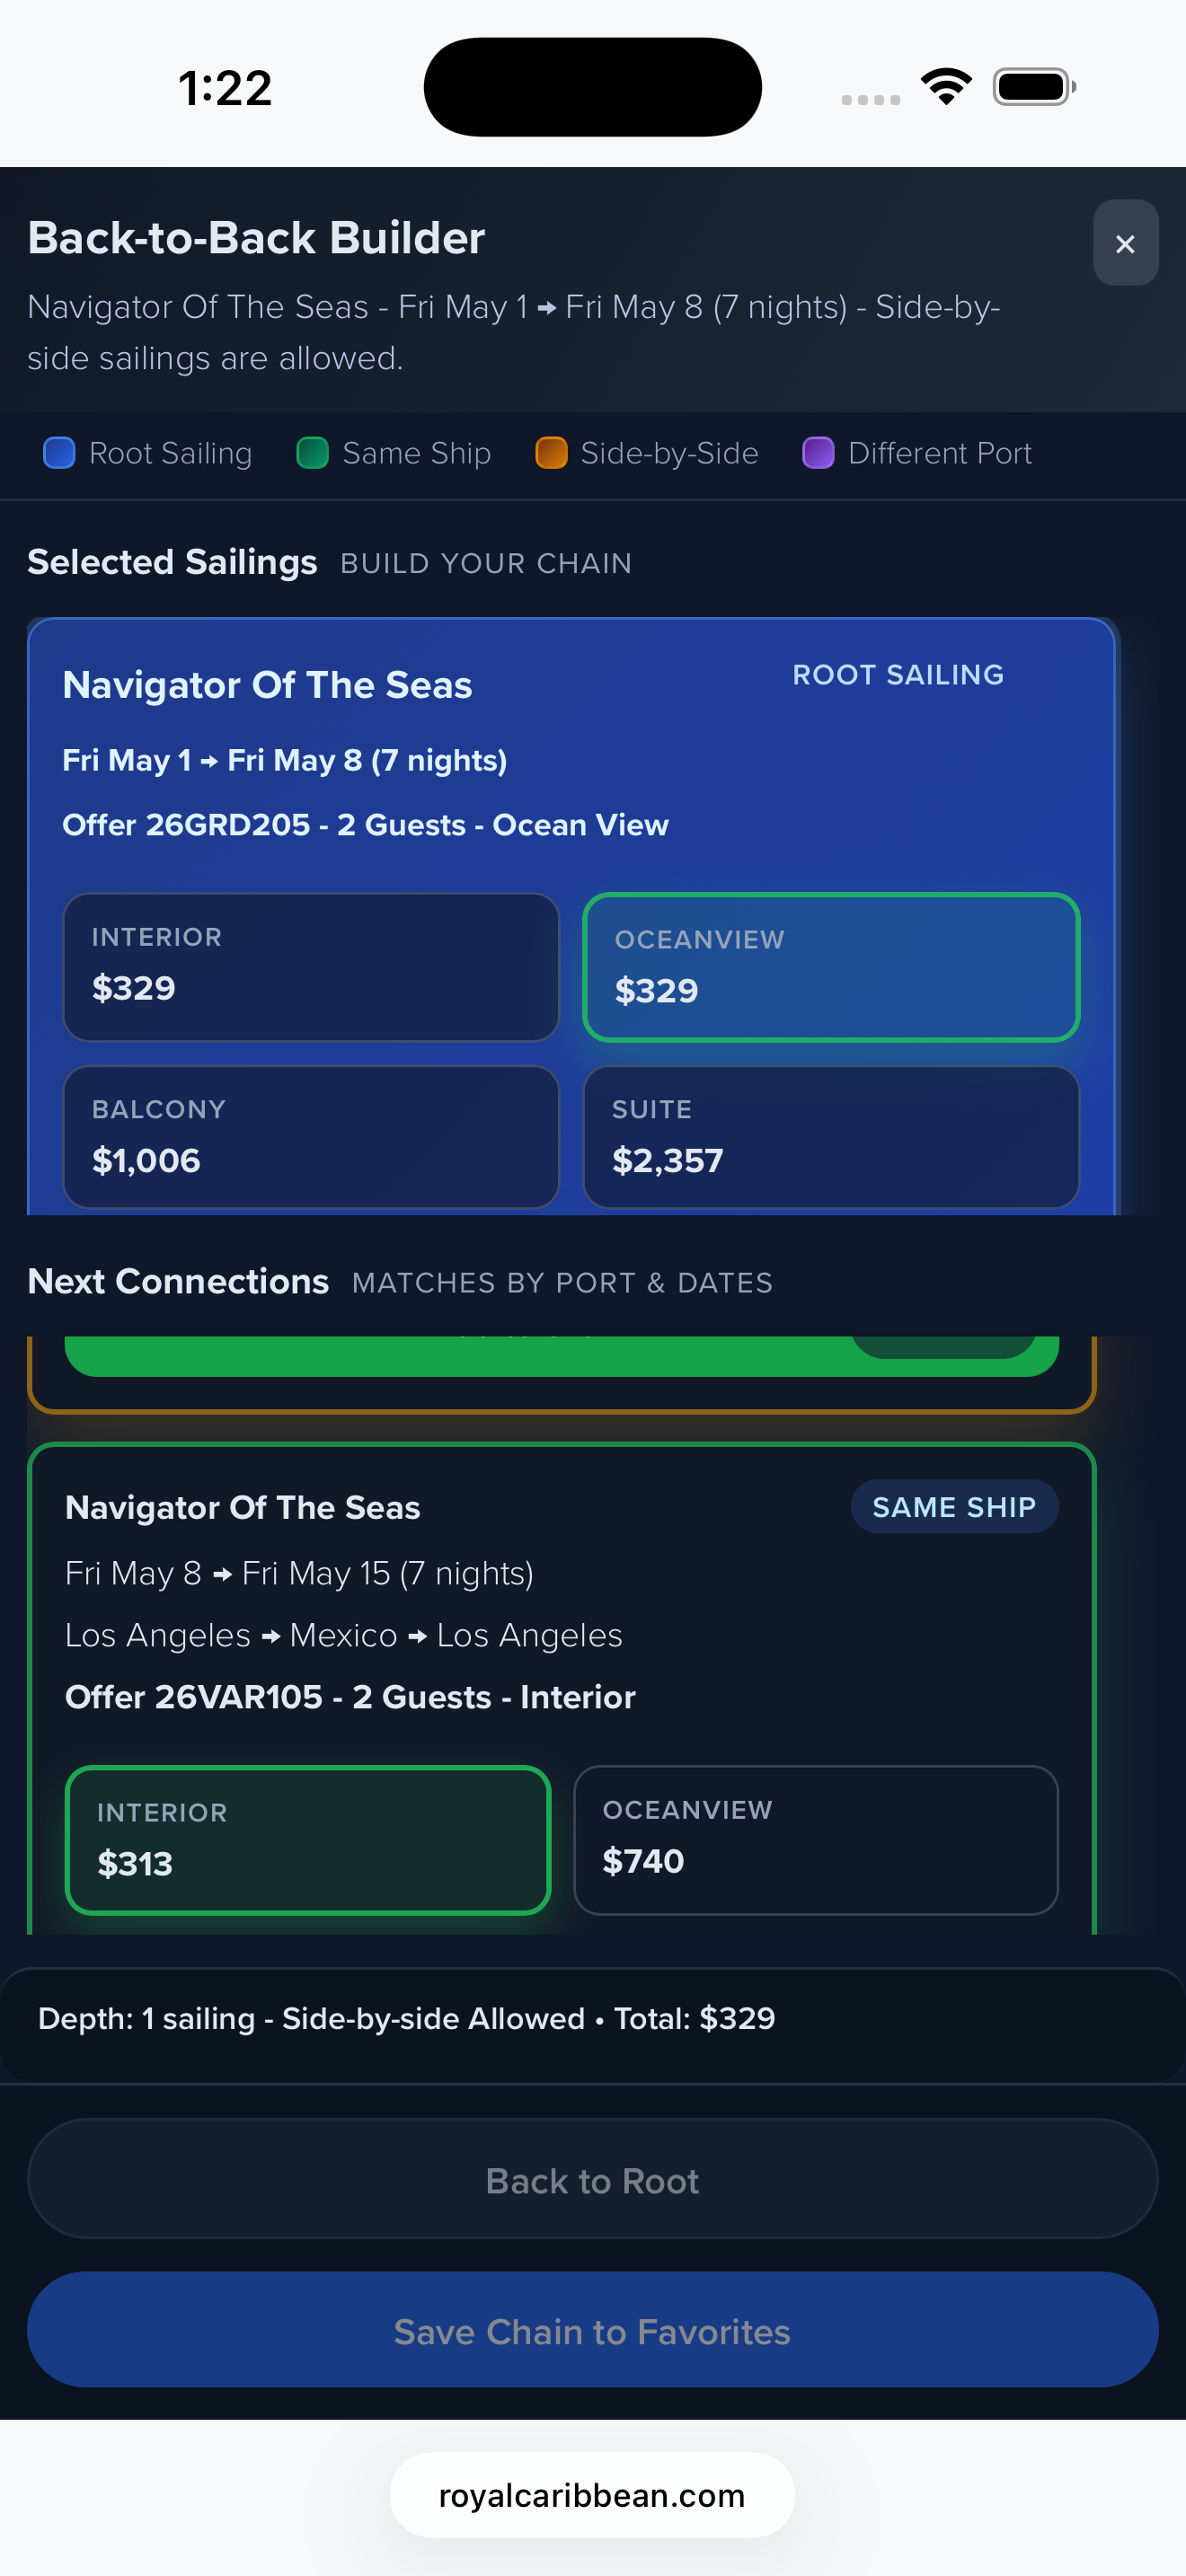
Task: Open the Navigator Of The Seas root card title
Action: tap(267, 685)
